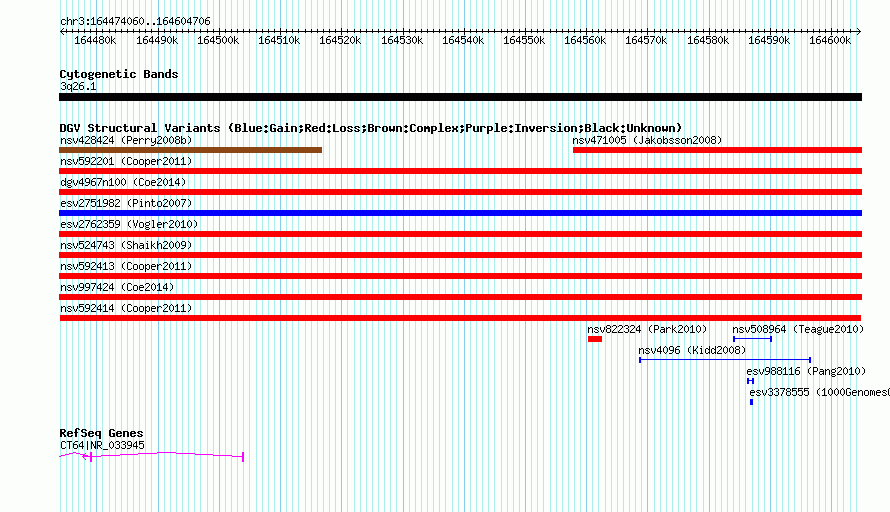Click the red bar under dgv4967n100
Image resolution: width=890 pixels, height=512 pixels.
pyautogui.click(x=460, y=192)
